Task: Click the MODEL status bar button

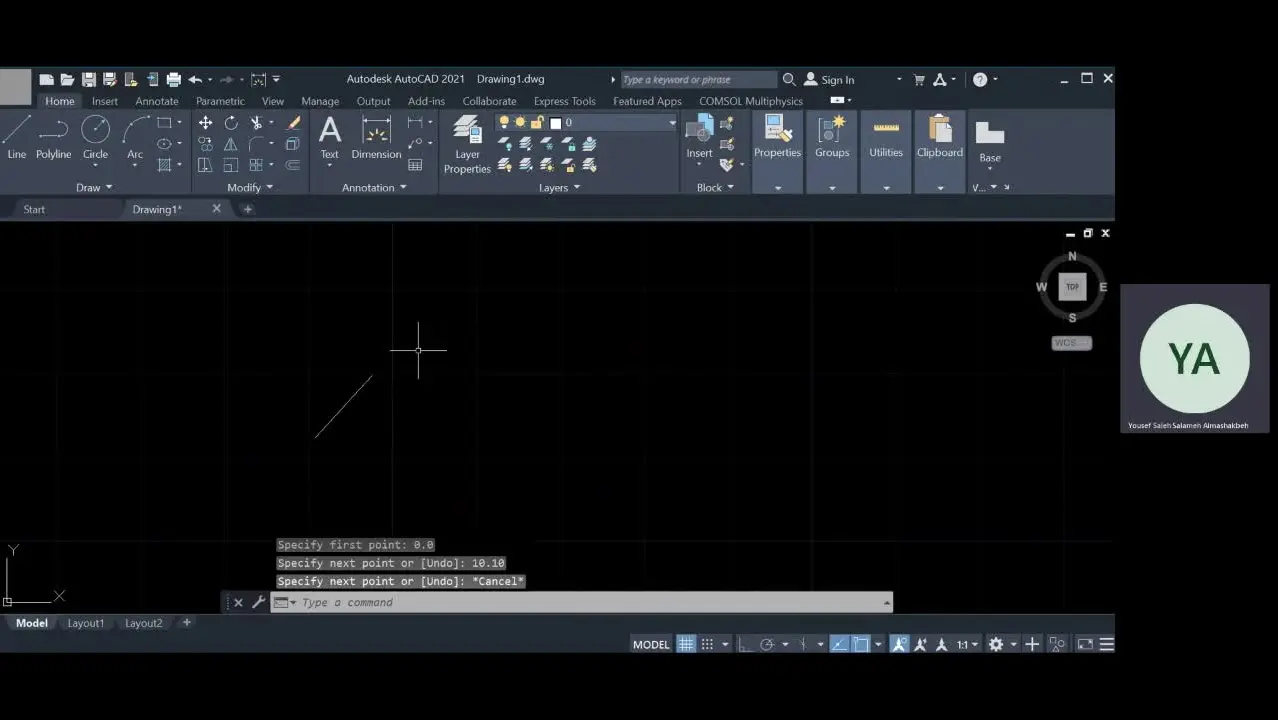Action: click(x=651, y=644)
